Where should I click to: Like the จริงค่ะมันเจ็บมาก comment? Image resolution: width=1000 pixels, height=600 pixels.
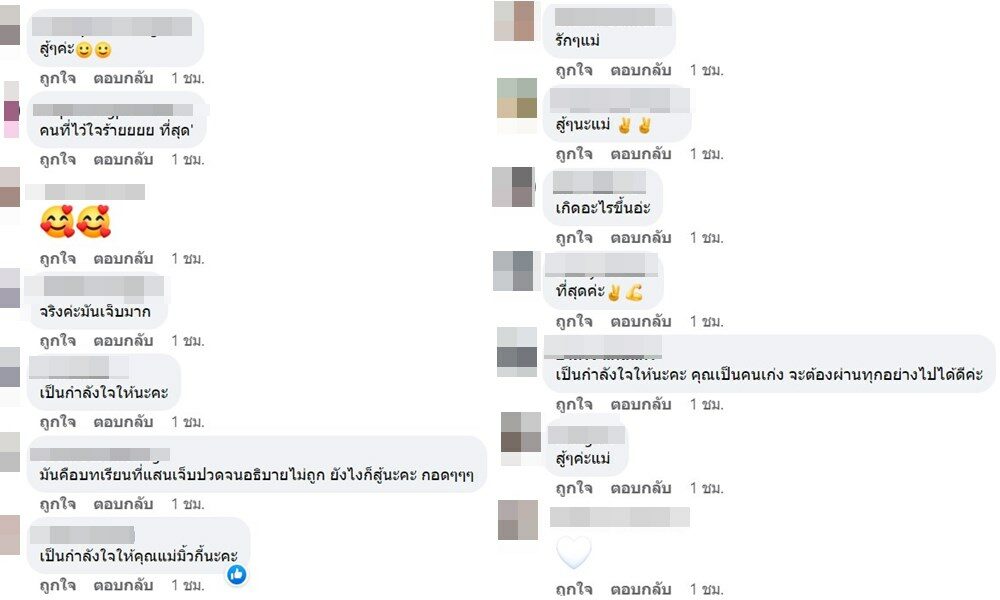[x=57, y=340]
